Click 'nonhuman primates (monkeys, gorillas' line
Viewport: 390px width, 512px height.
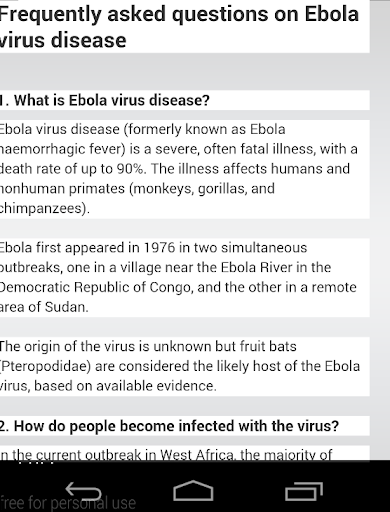click(137, 189)
